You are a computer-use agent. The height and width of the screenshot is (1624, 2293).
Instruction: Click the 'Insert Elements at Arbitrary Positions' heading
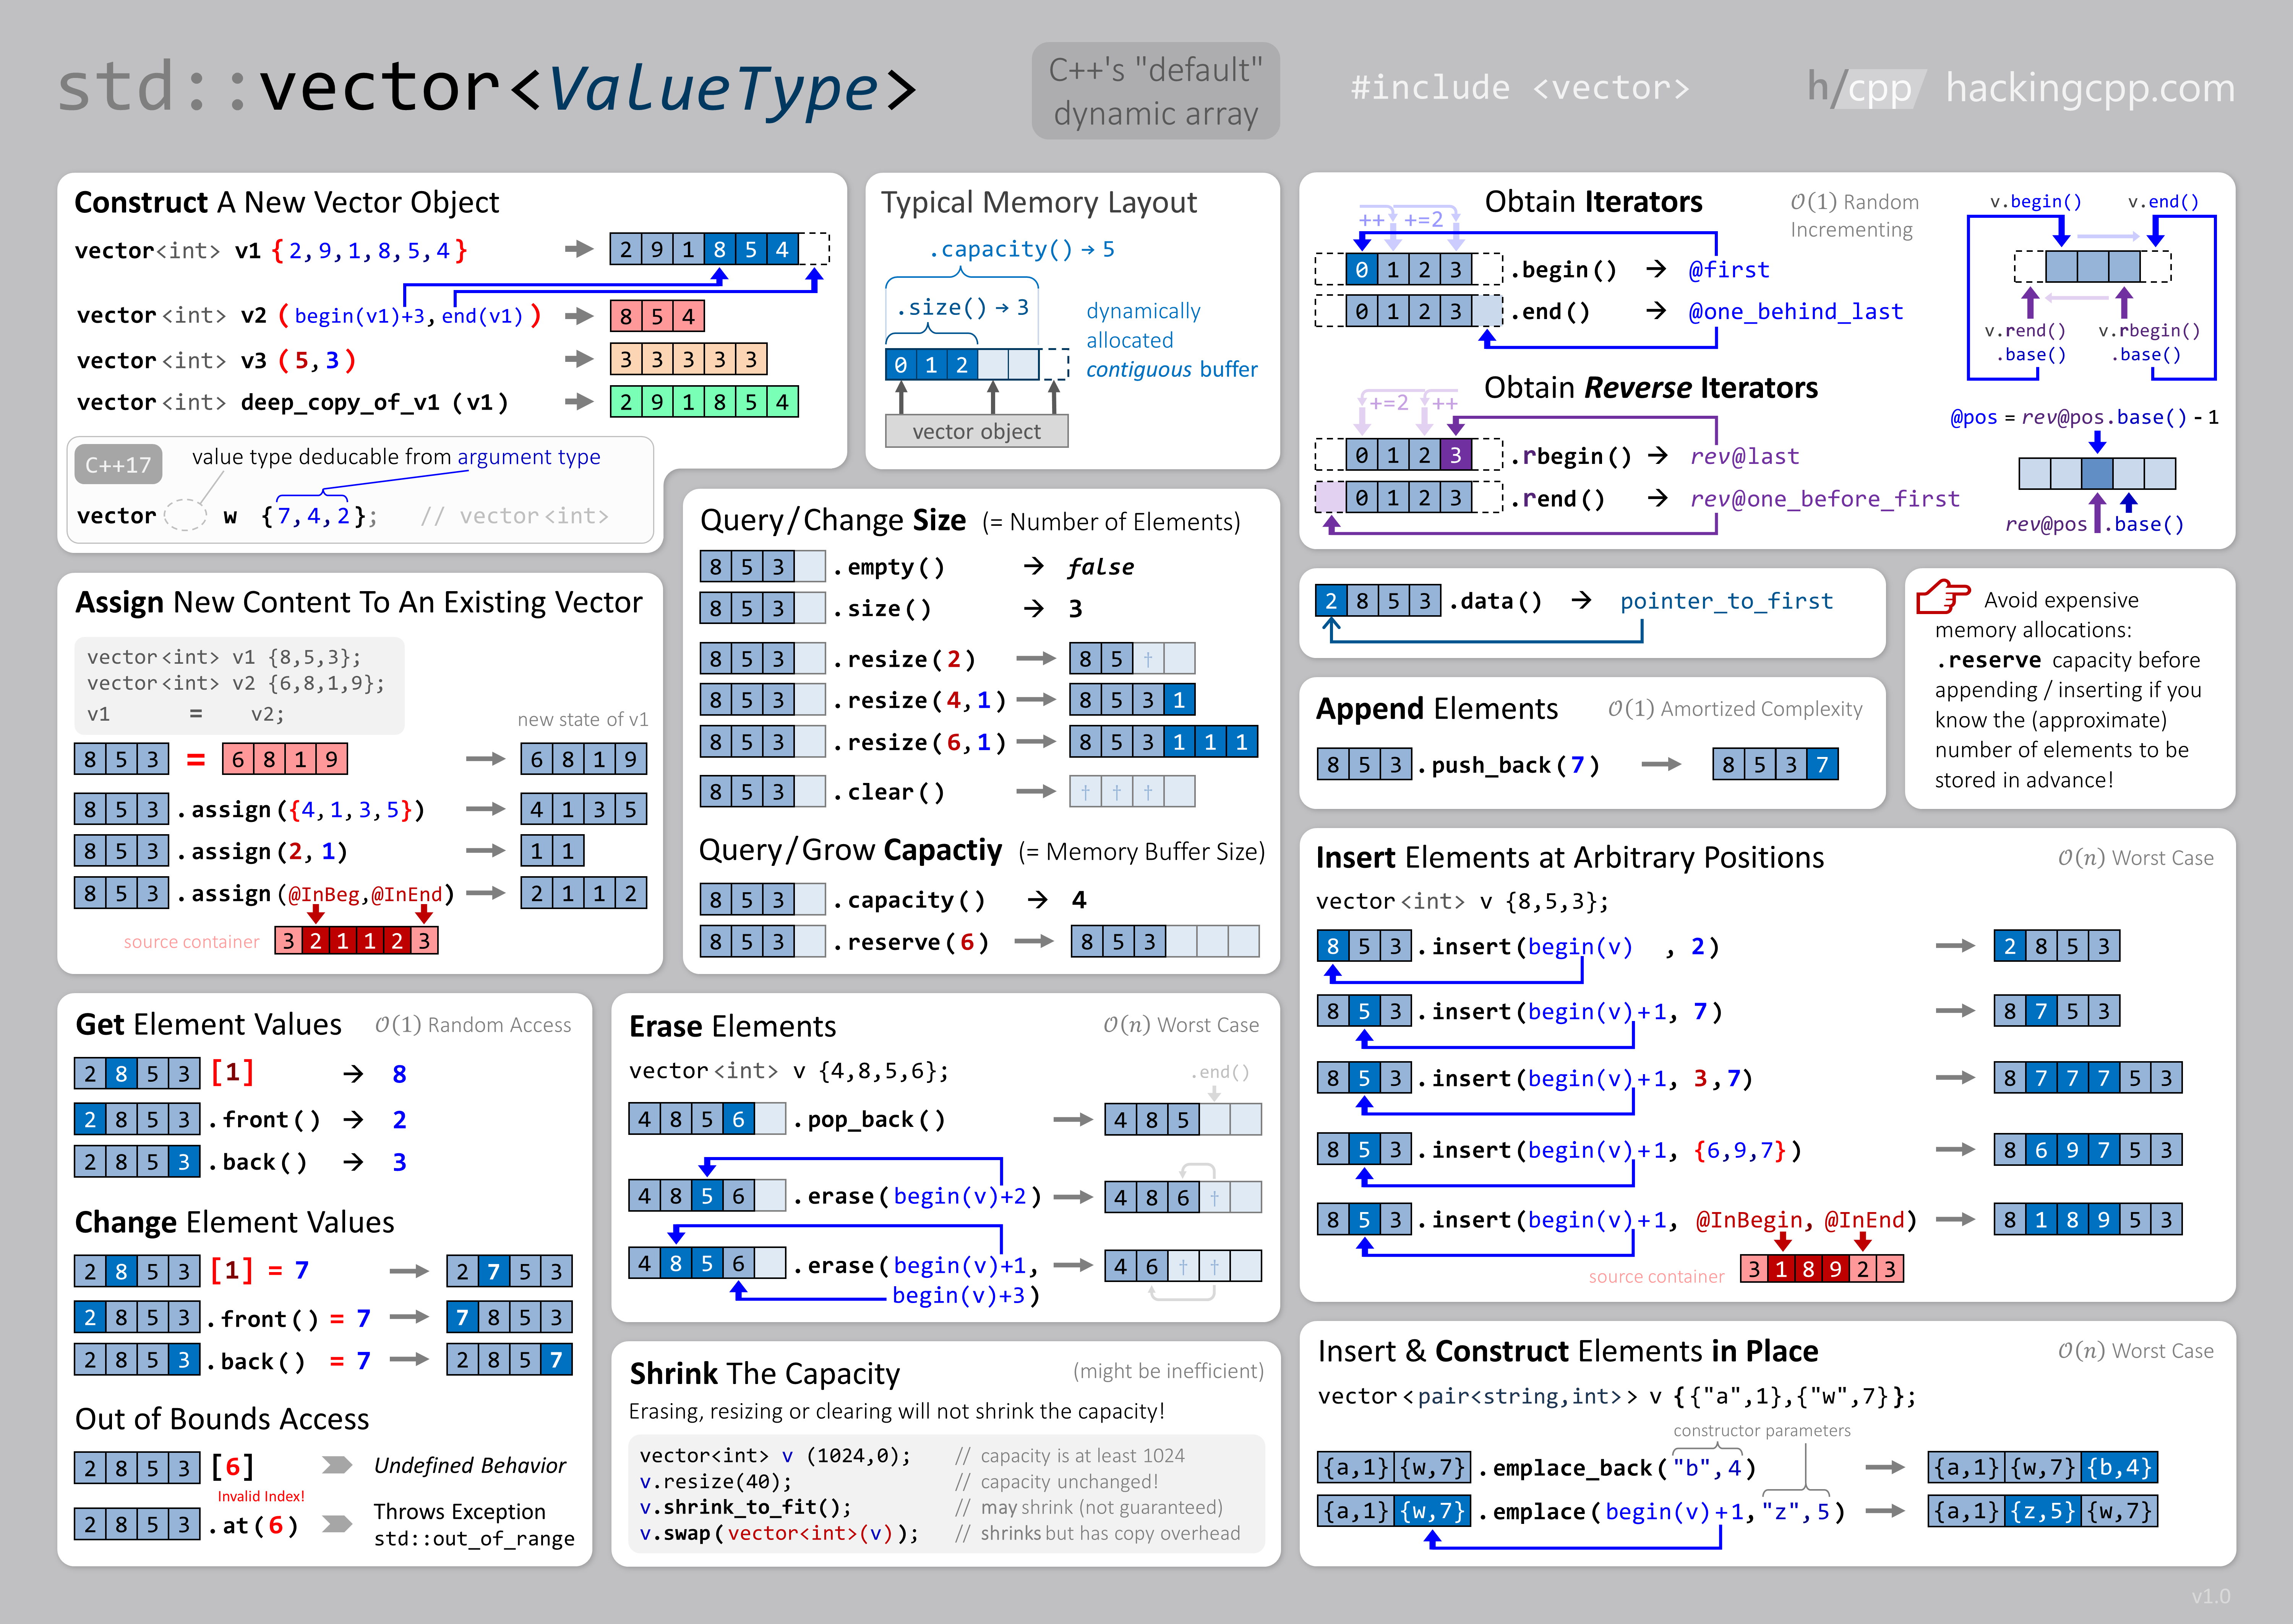pyautogui.click(x=1570, y=858)
